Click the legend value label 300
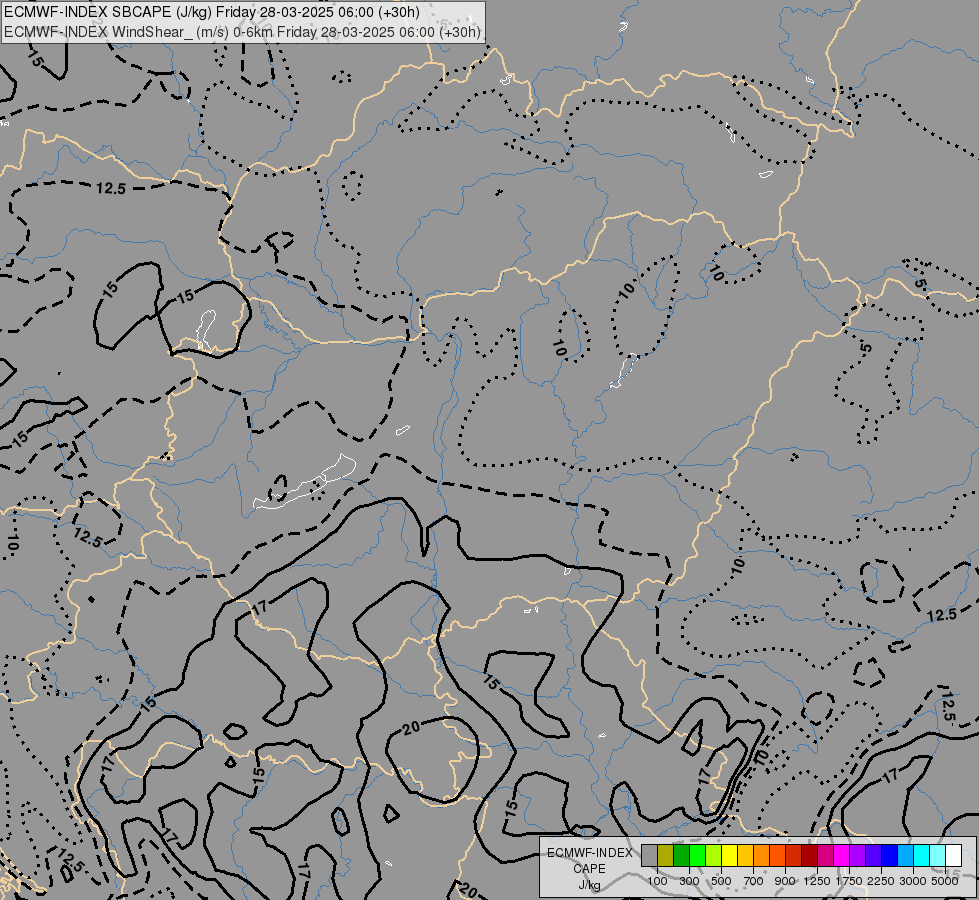The width and height of the screenshot is (979, 900). pos(689,881)
